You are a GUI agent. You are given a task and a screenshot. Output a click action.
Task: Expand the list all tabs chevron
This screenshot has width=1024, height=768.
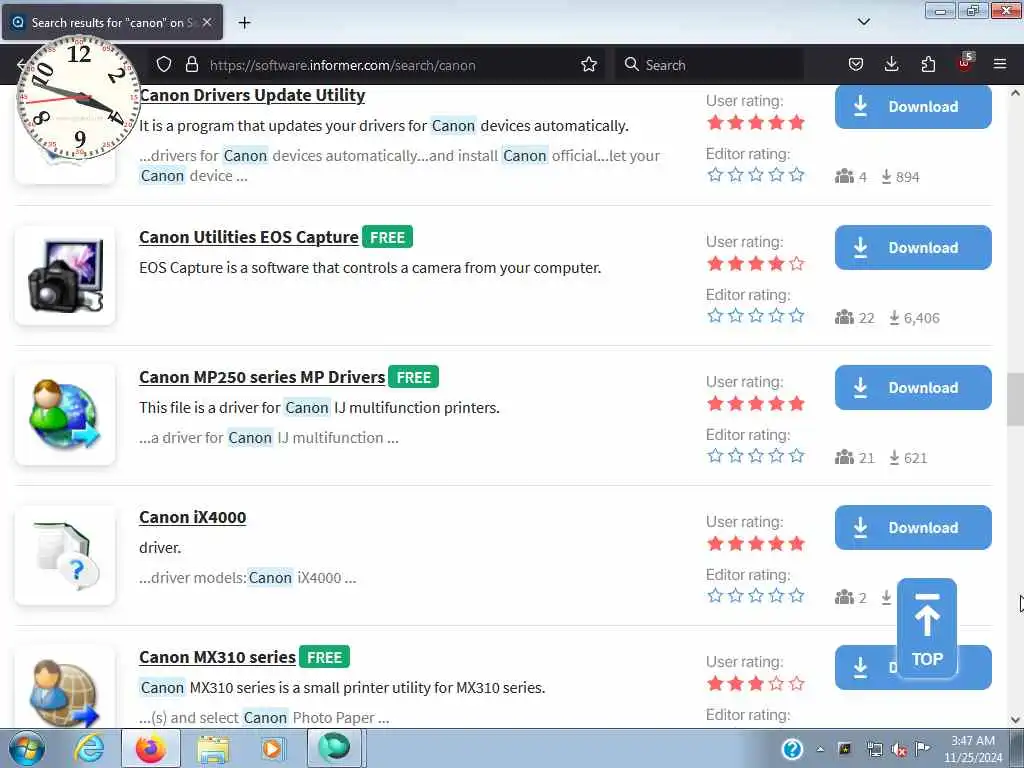point(863,22)
